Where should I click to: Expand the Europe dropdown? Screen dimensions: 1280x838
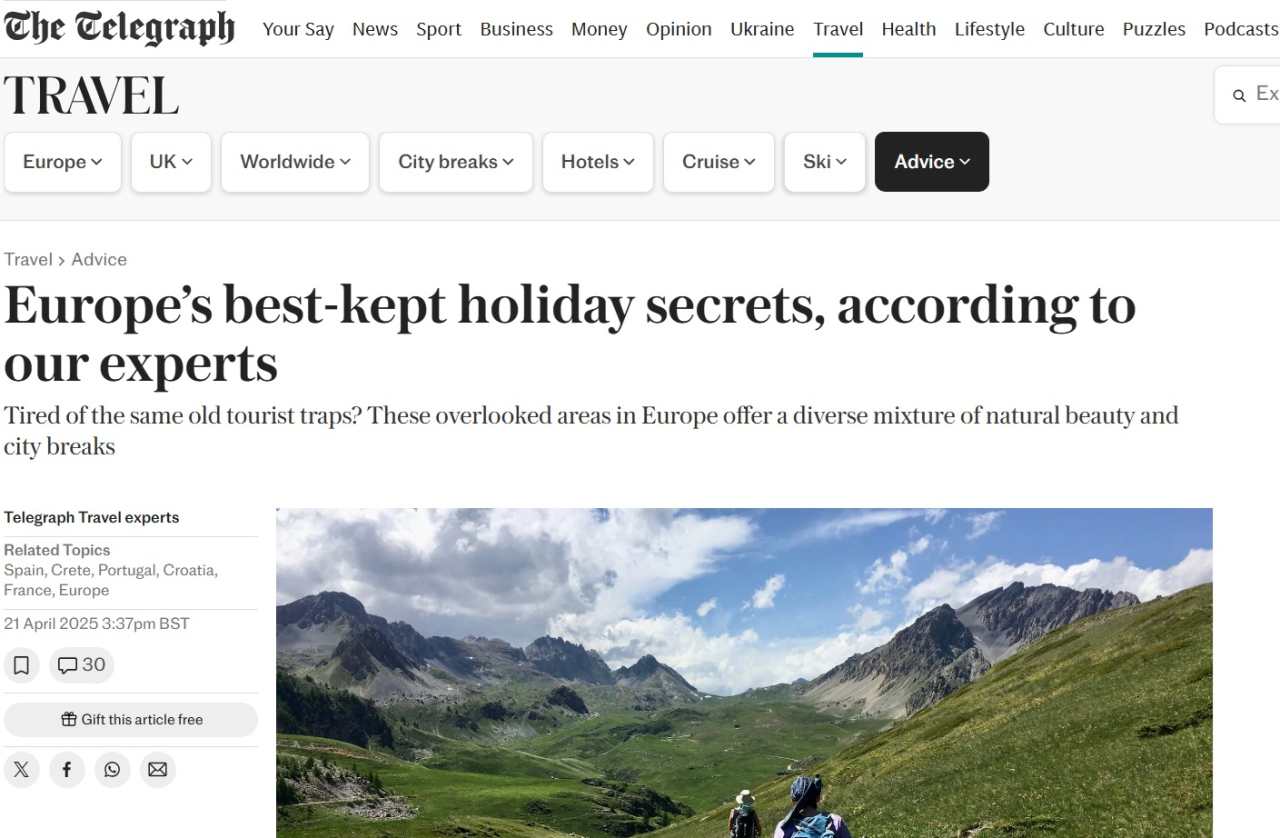[x=63, y=162]
